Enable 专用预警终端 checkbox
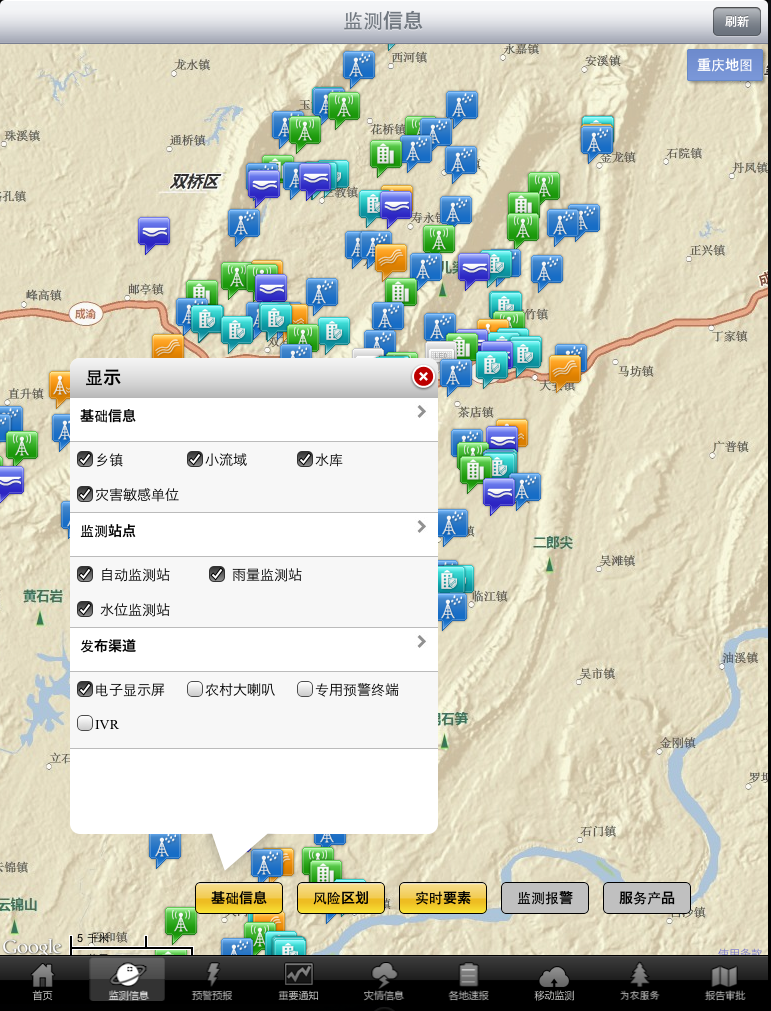 pos(305,689)
